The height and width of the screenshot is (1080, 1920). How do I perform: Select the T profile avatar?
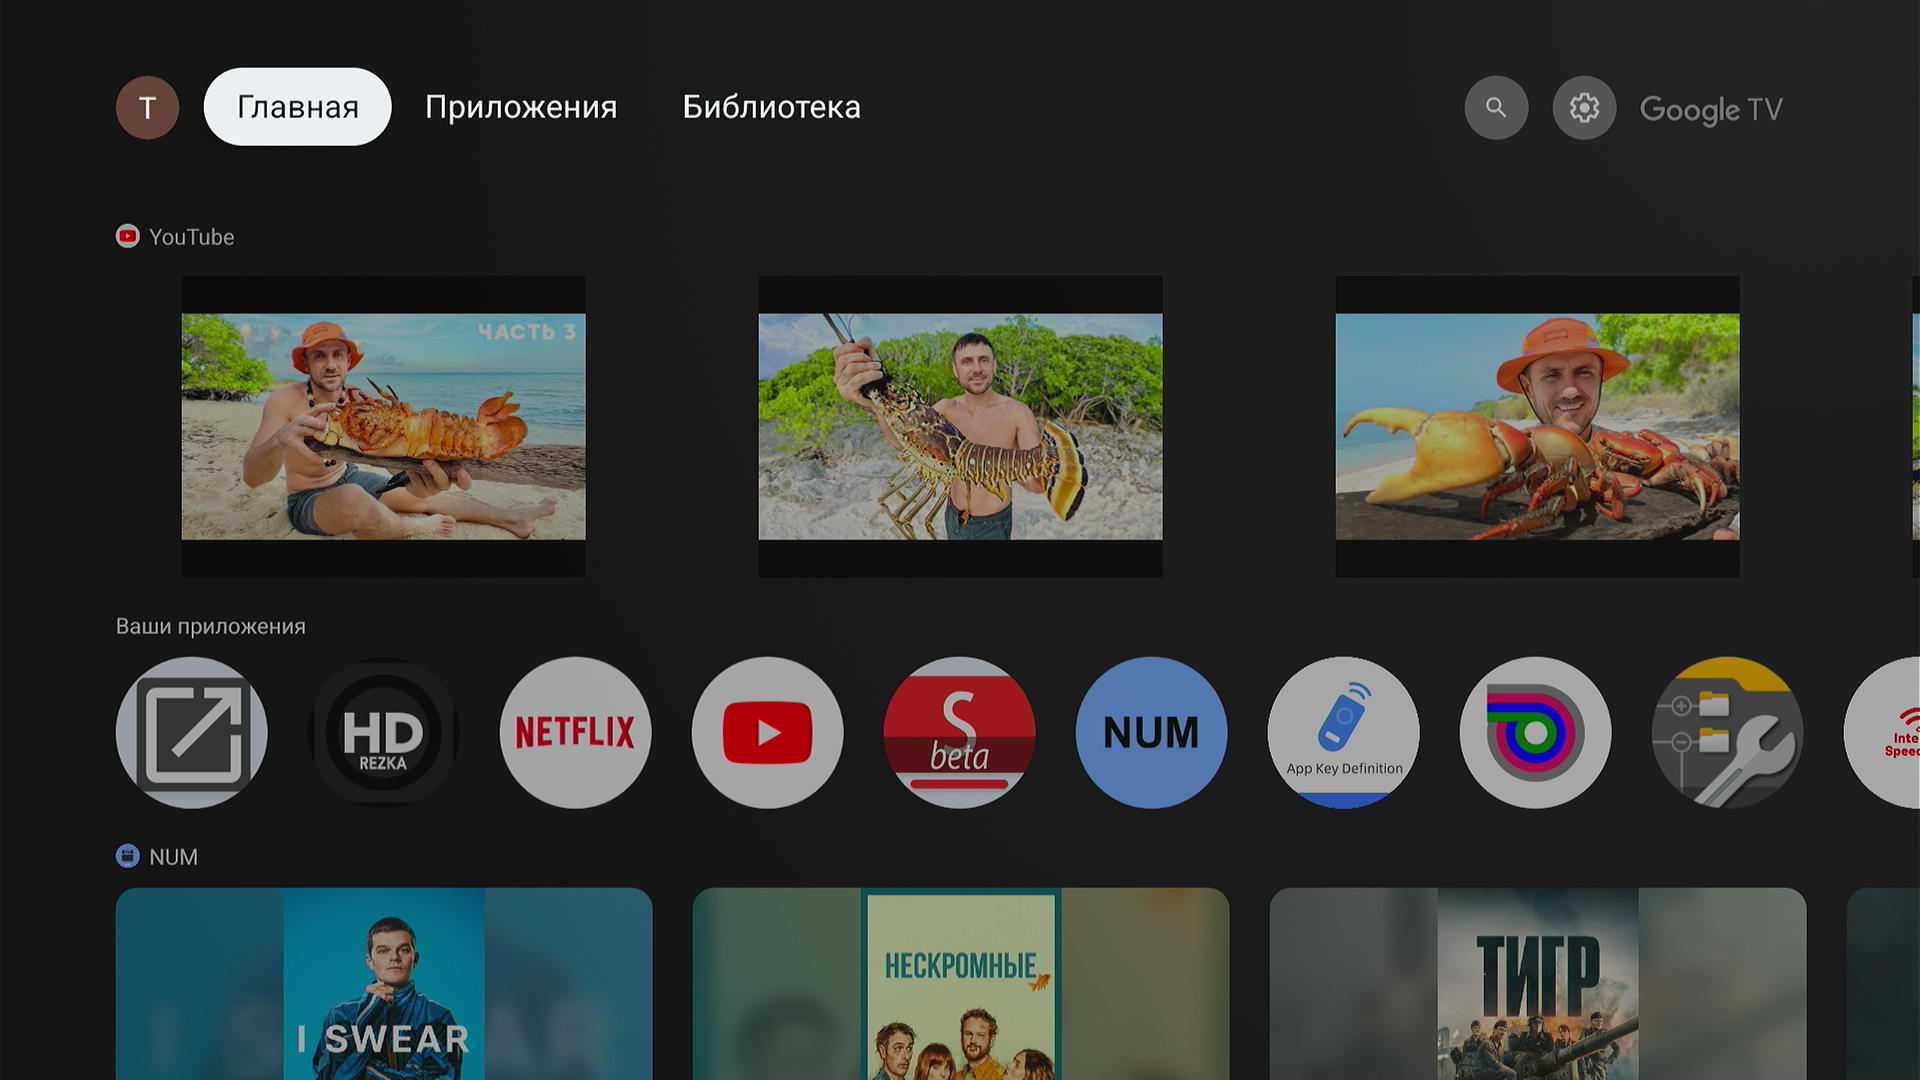pos(147,107)
